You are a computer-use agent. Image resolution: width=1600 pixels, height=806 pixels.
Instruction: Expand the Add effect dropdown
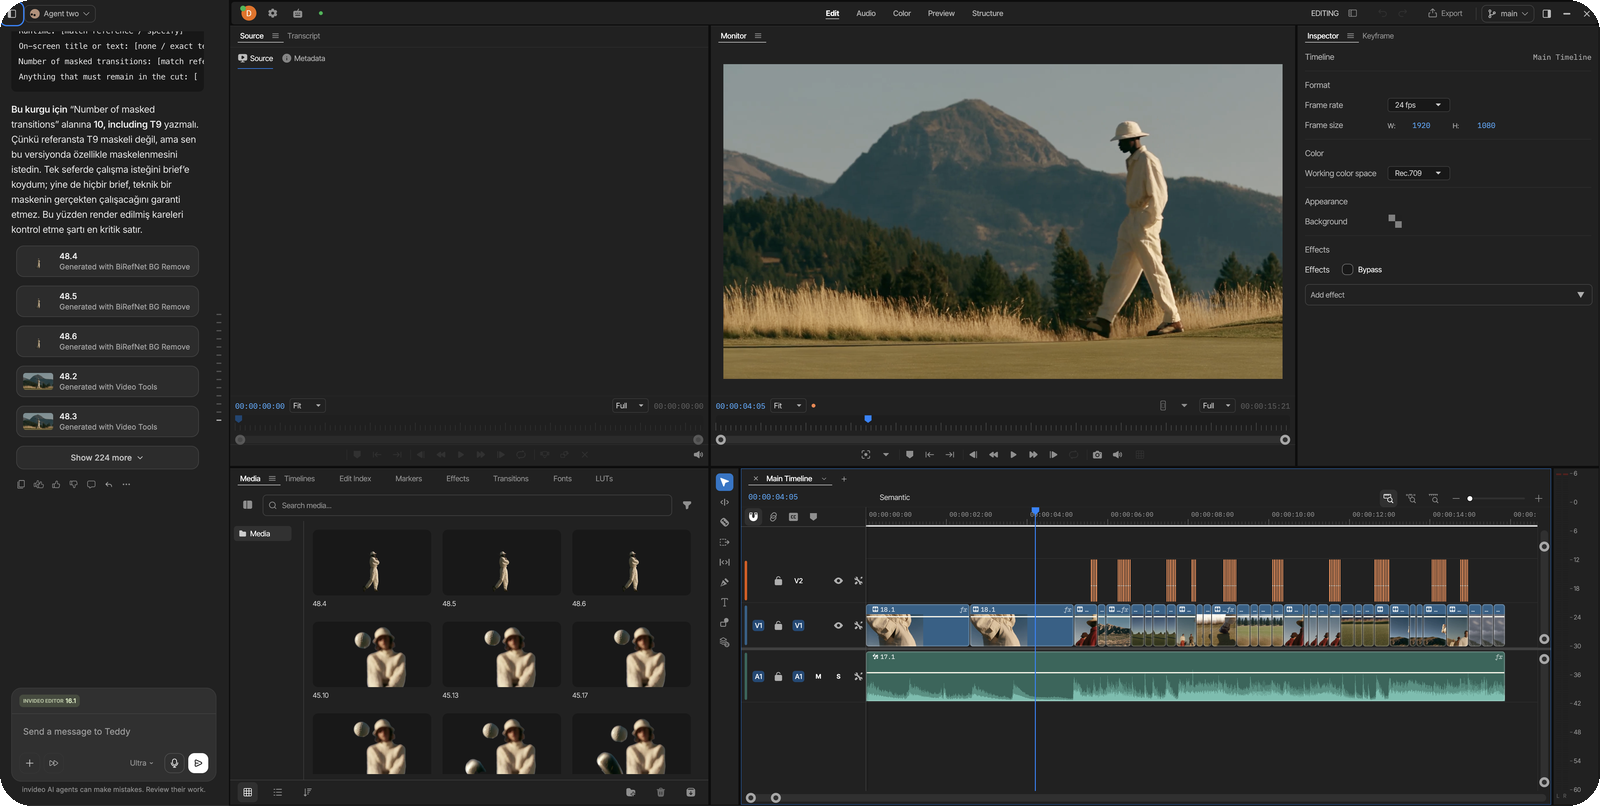coord(1448,295)
